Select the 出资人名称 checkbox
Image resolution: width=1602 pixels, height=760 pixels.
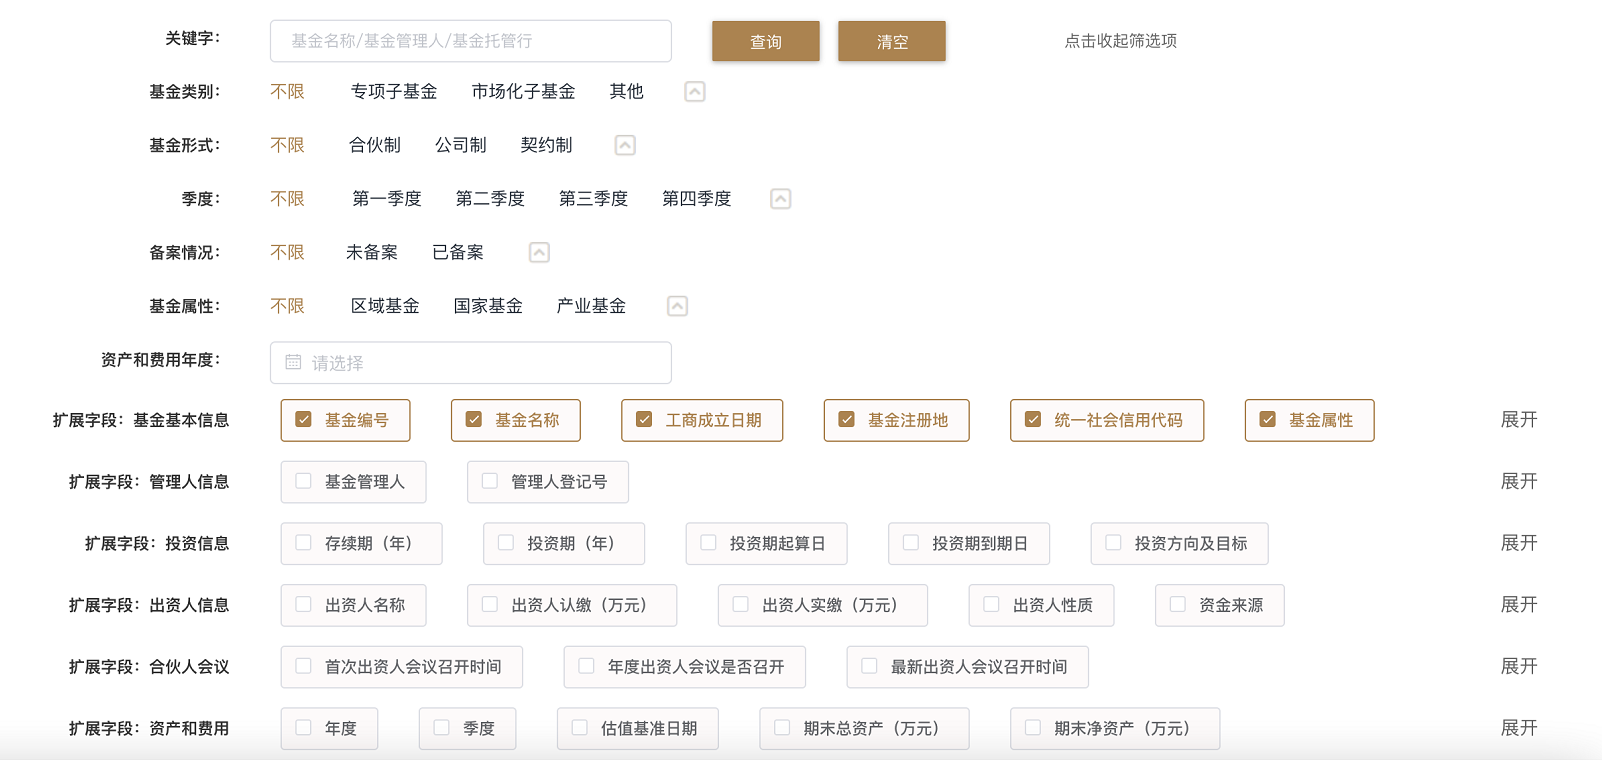point(303,604)
